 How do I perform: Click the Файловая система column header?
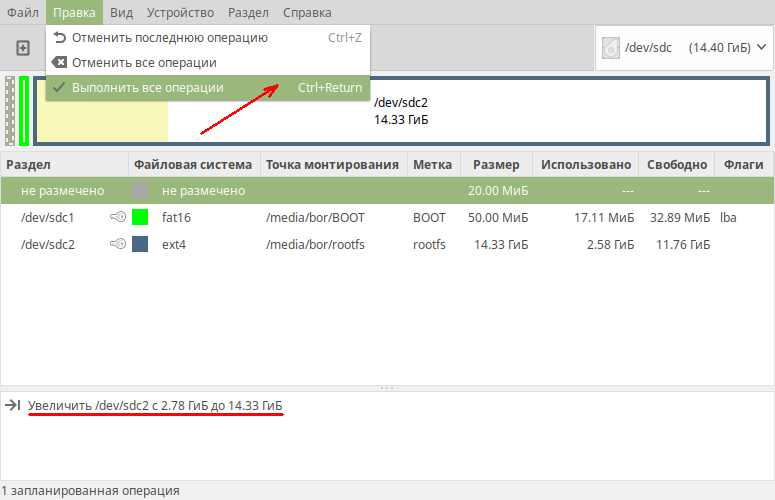tap(194, 165)
